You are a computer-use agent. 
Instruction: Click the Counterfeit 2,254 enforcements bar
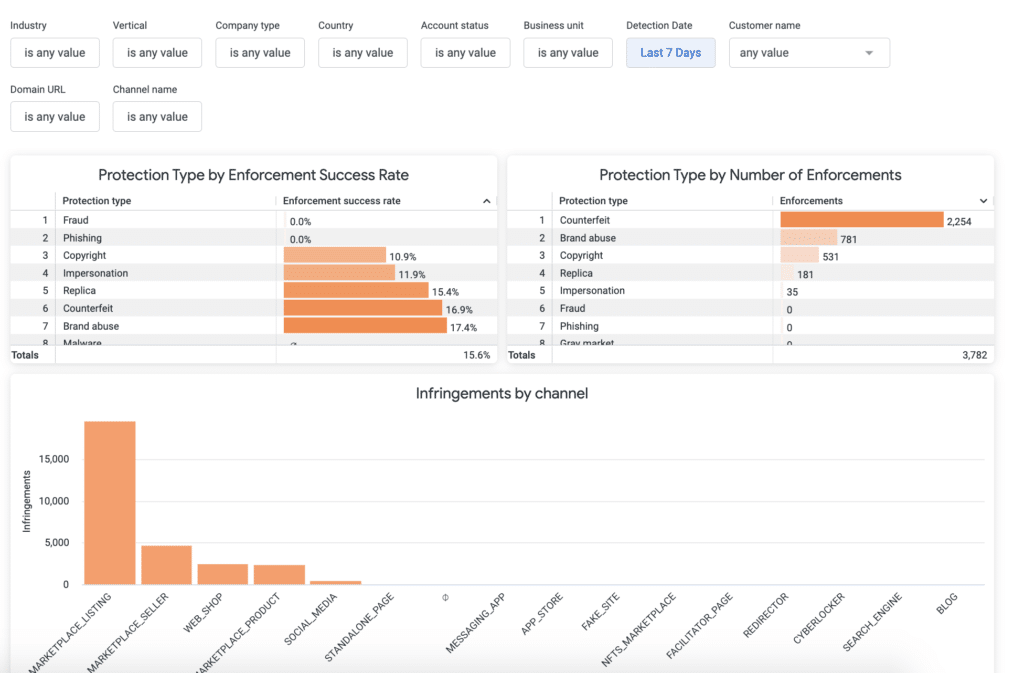pyautogui.click(x=861, y=220)
